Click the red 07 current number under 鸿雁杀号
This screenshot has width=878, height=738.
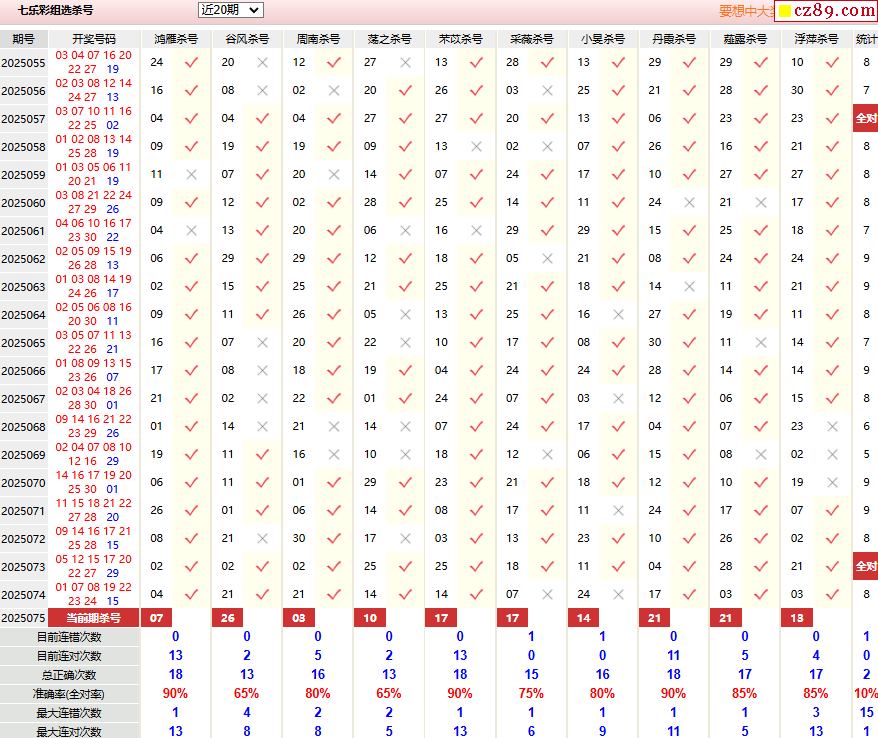156,618
